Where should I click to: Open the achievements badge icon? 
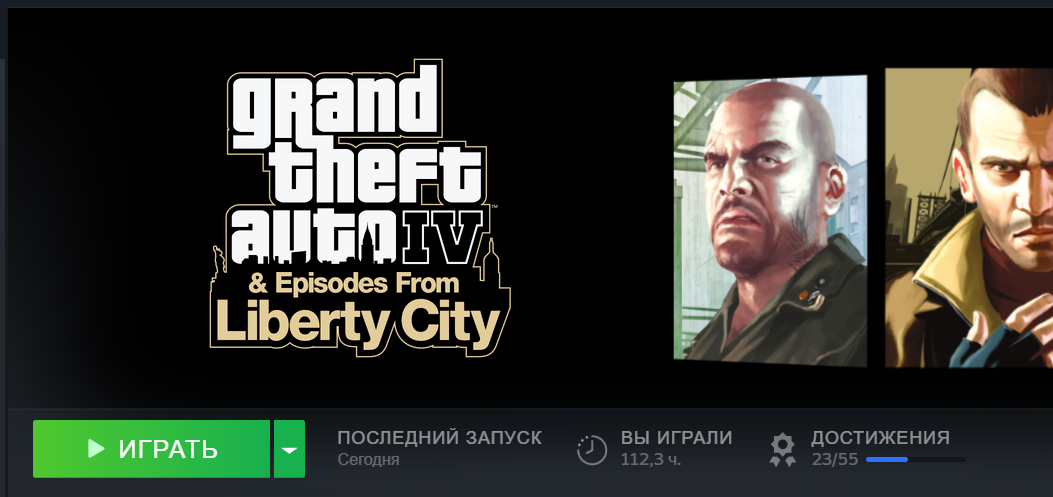pyautogui.click(x=782, y=450)
